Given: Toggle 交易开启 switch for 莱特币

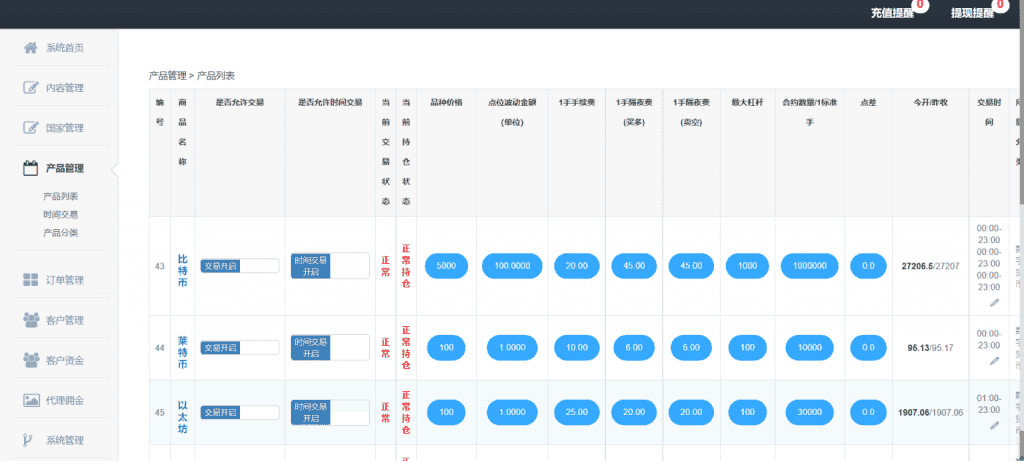Looking at the screenshot, I should pos(240,348).
